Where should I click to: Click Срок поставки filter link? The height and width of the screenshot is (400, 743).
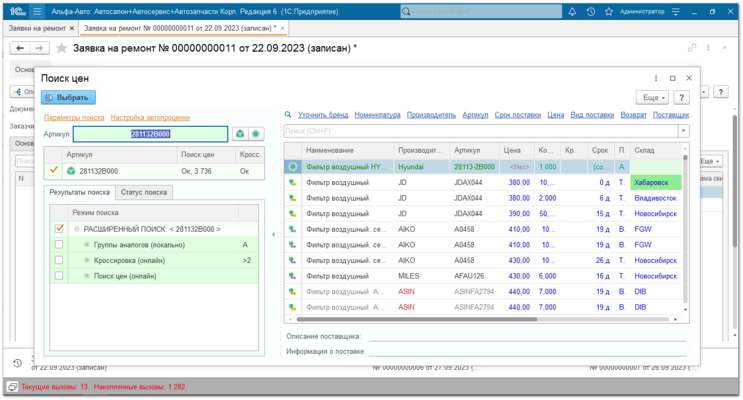point(517,115)
